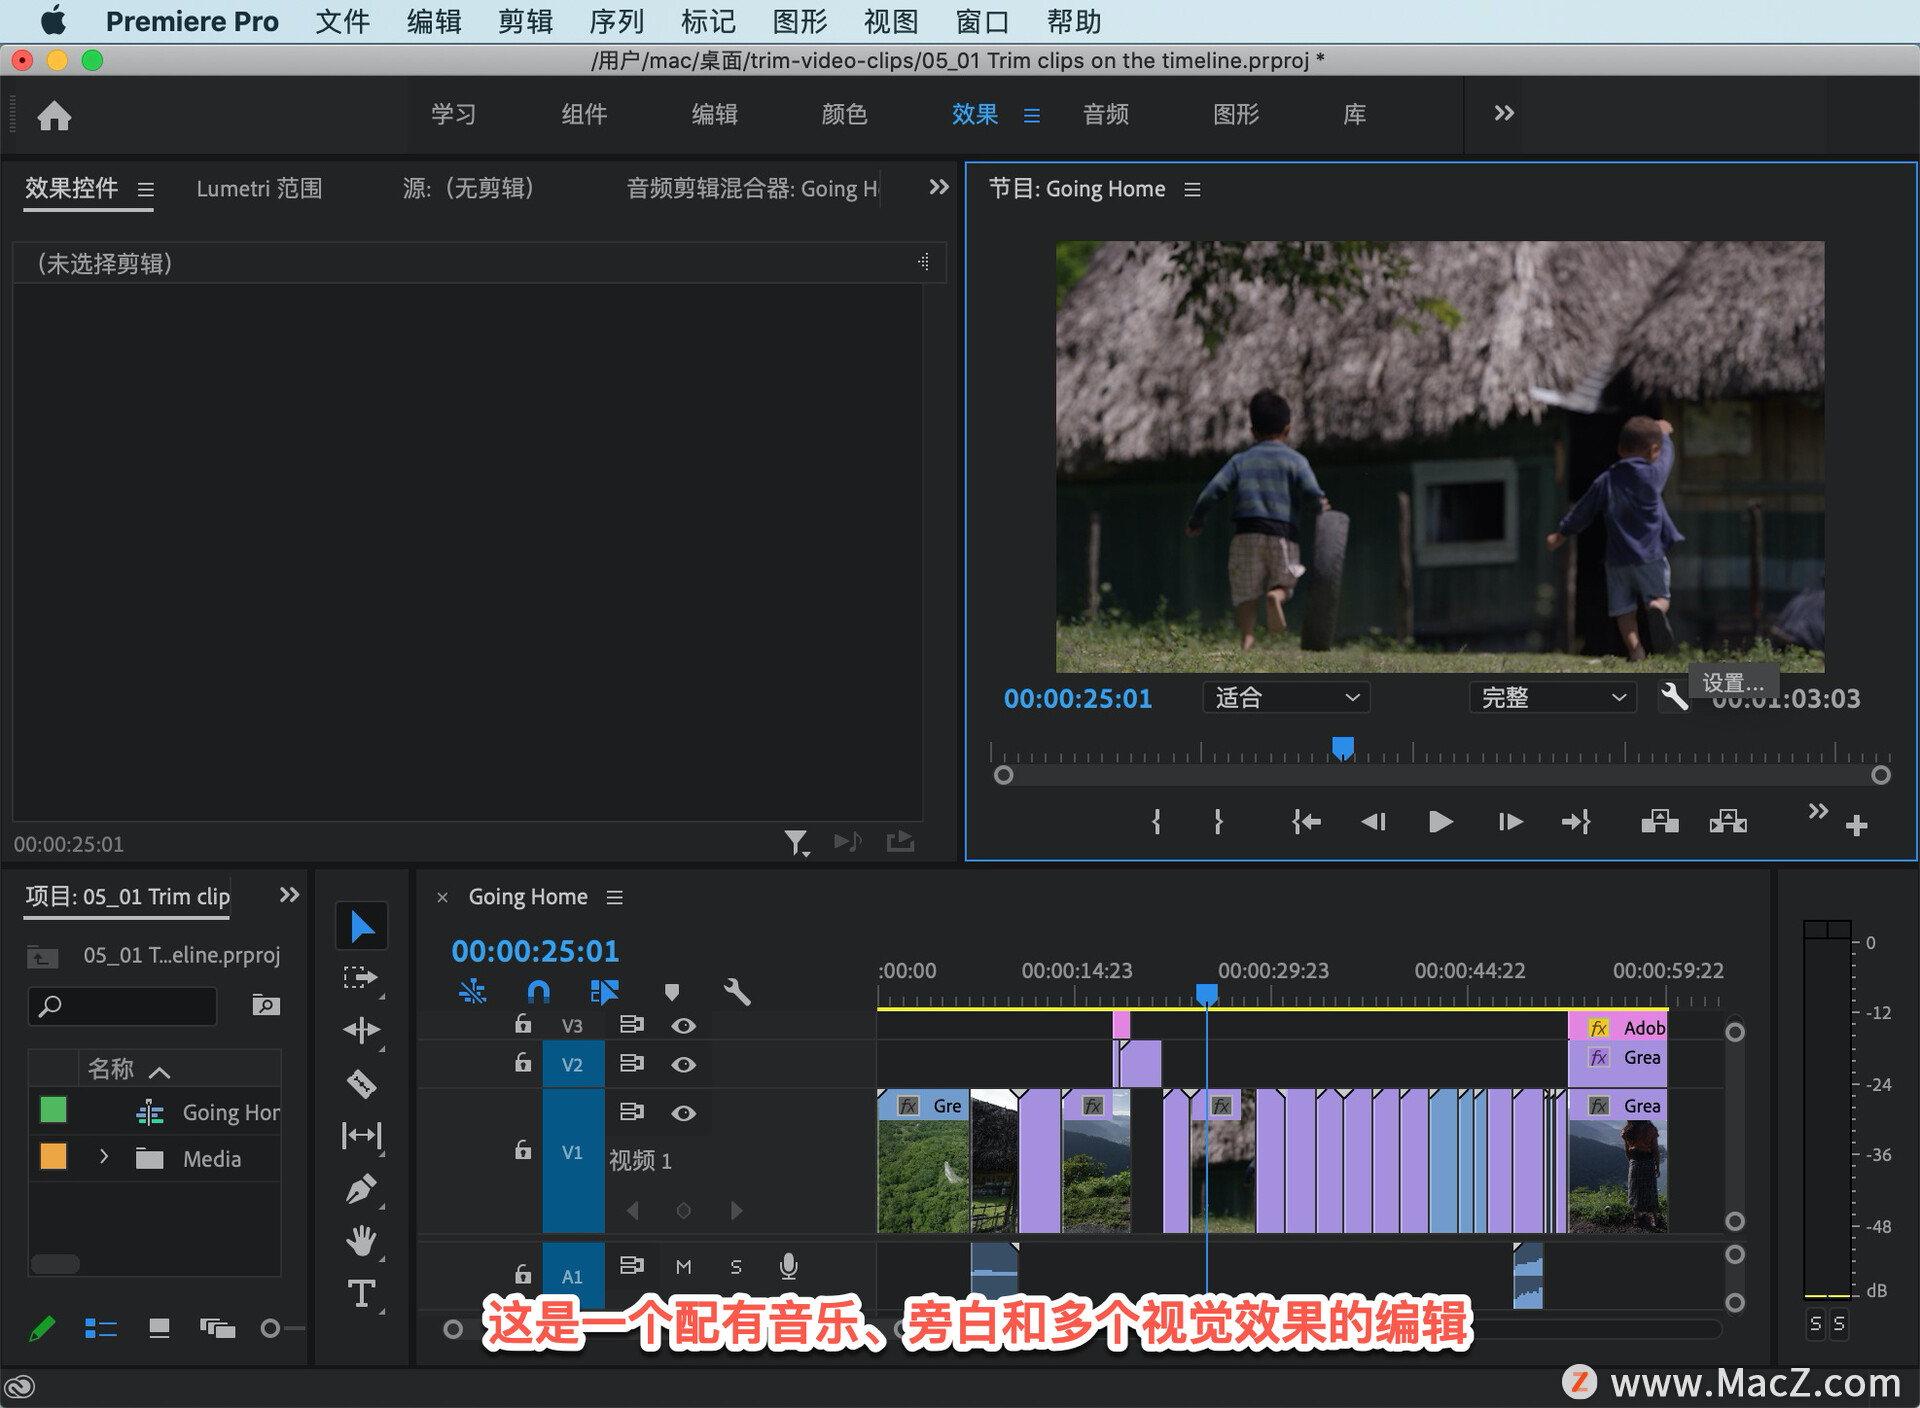Toggle V3 track lock
This screenshot has height=1408, width=1920.
pos(522,1024)
